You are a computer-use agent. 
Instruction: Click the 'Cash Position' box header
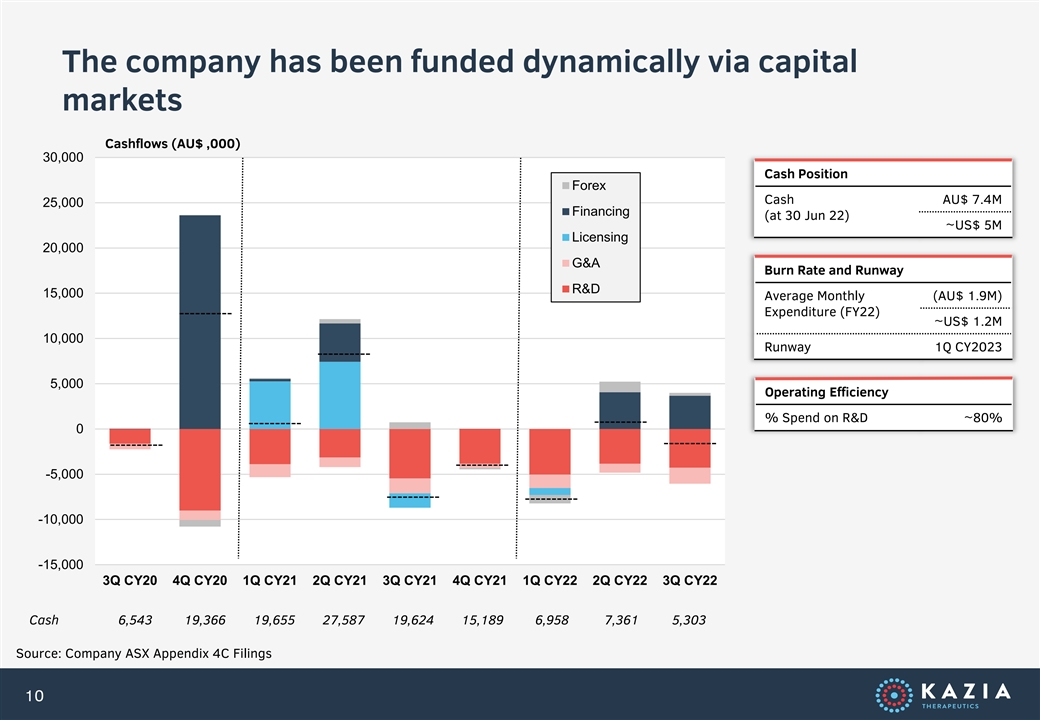(806, 174)
